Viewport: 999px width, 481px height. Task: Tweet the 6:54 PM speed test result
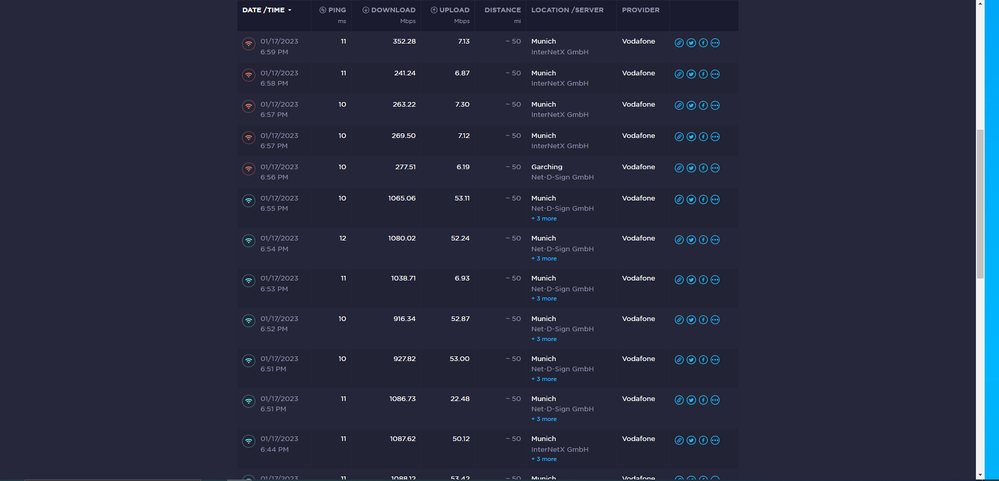coord(691,240)
